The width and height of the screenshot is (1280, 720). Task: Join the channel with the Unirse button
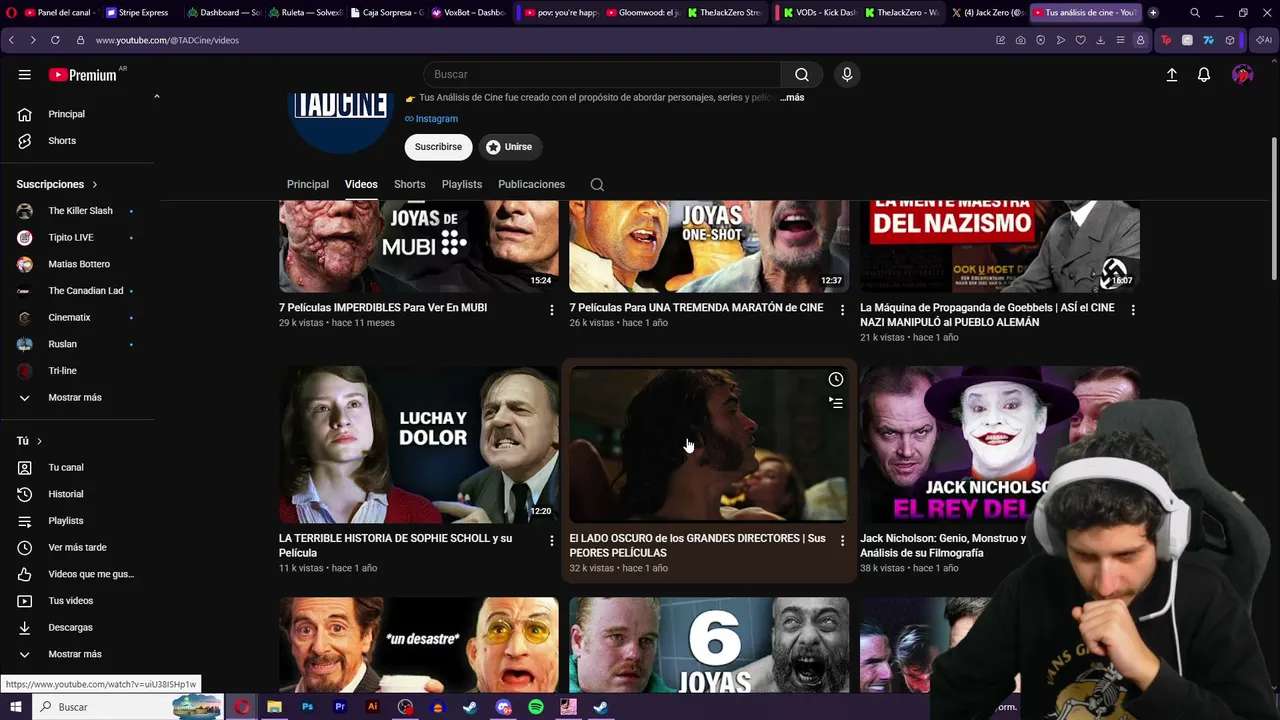(510, 147)
